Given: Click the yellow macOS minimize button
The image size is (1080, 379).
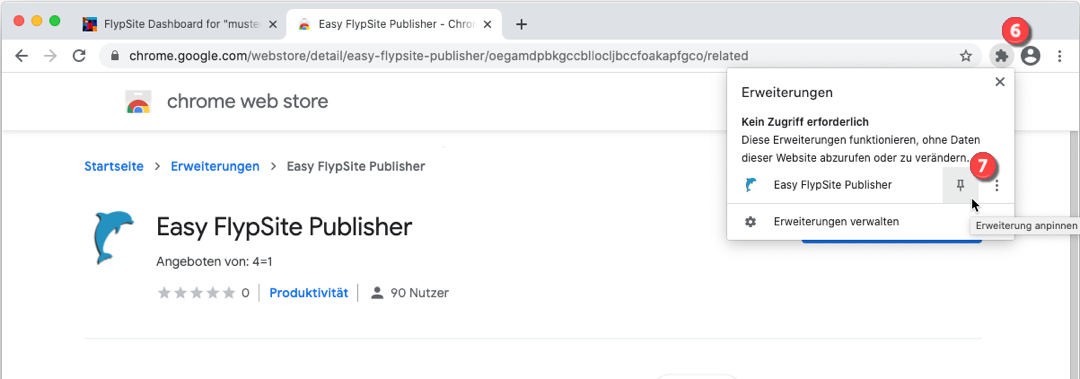Looking at the screenshot, I should tap(37, 21).
